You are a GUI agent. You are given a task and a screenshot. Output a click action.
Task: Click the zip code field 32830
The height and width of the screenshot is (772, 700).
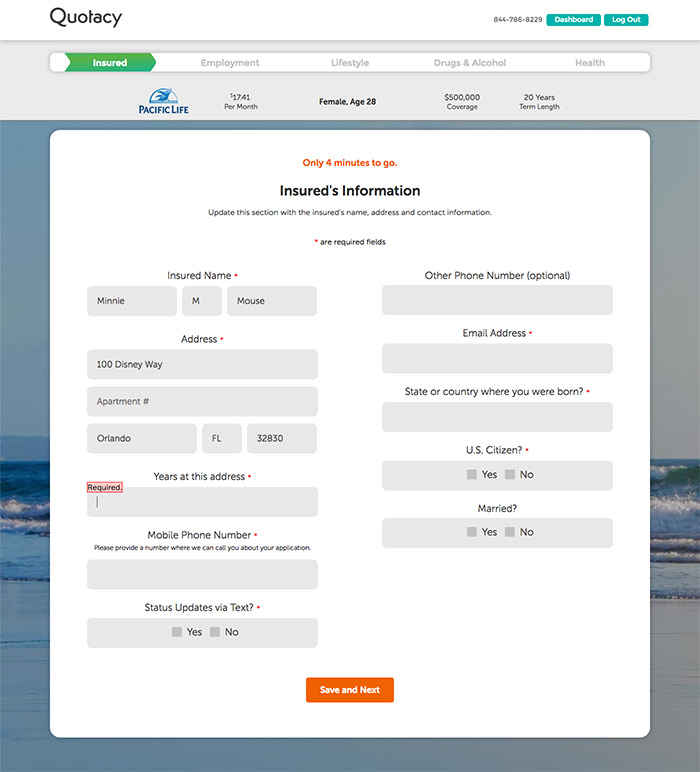[282, 438]
